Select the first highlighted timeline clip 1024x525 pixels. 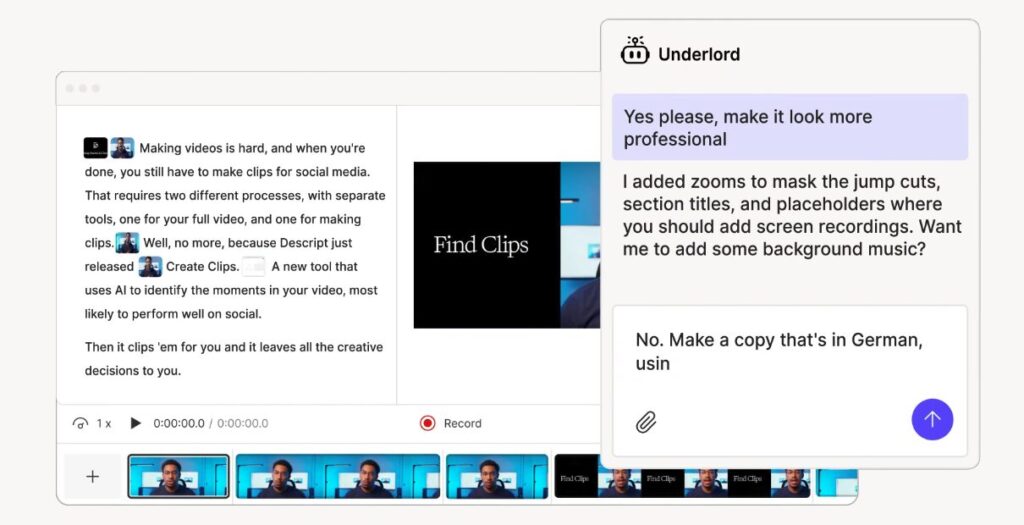[x=178, y=476]
